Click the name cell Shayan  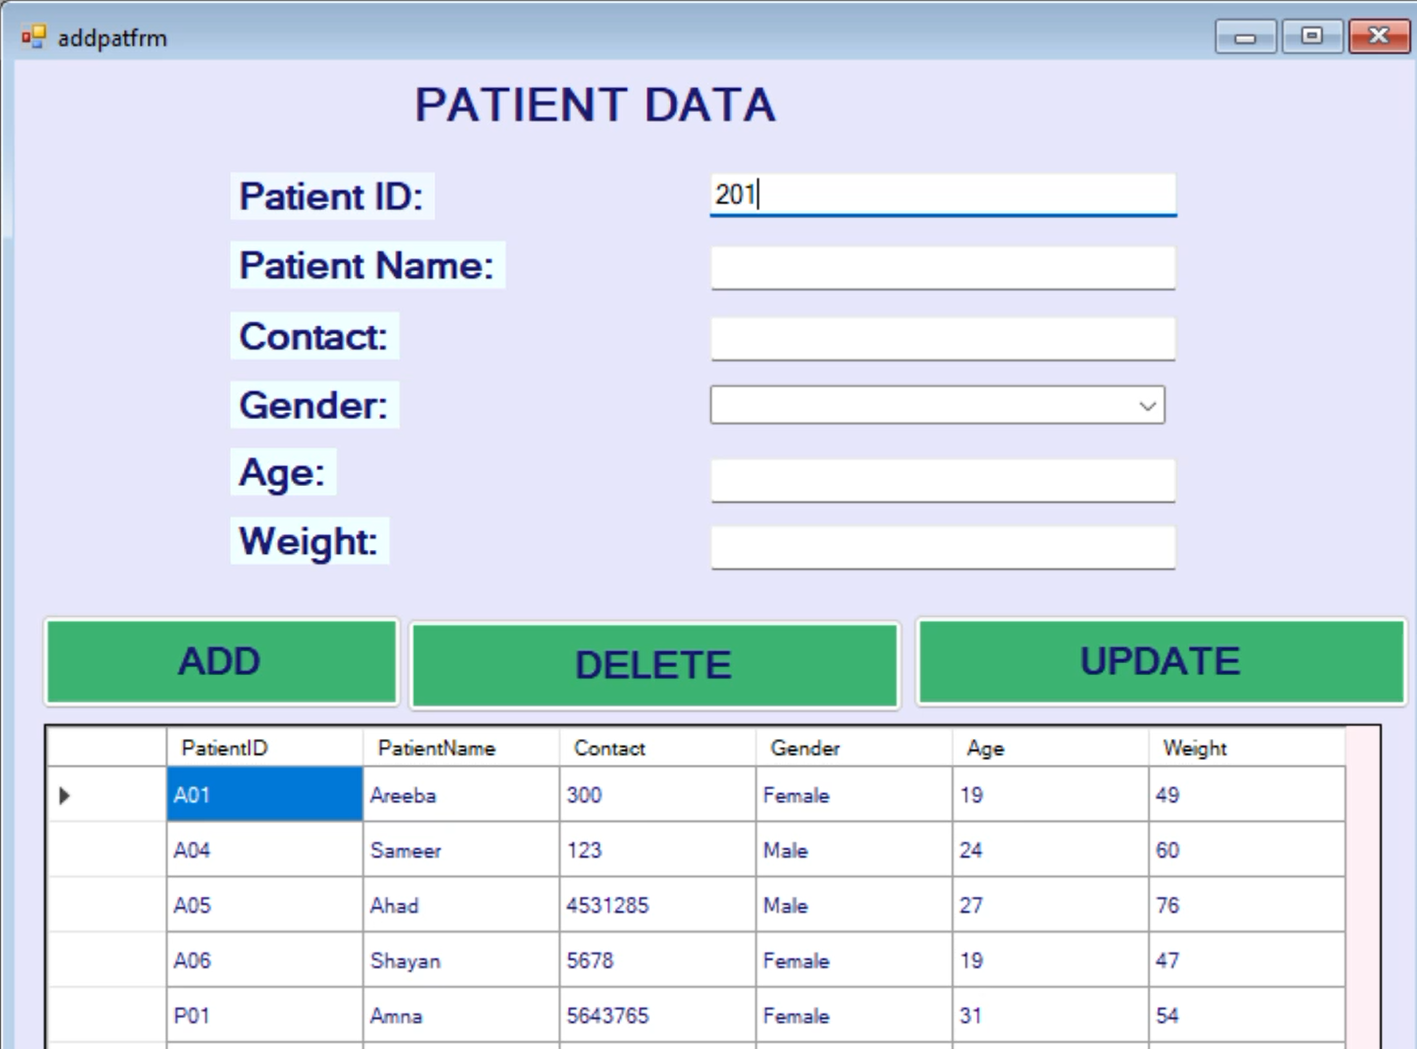[461, 960]
